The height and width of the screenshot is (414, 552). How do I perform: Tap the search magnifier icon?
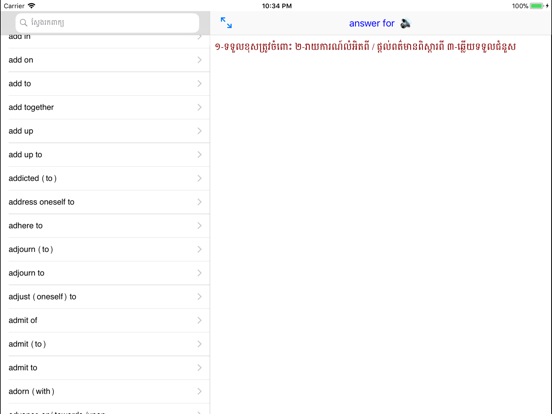pyautogui.click(x=23, y=23)
